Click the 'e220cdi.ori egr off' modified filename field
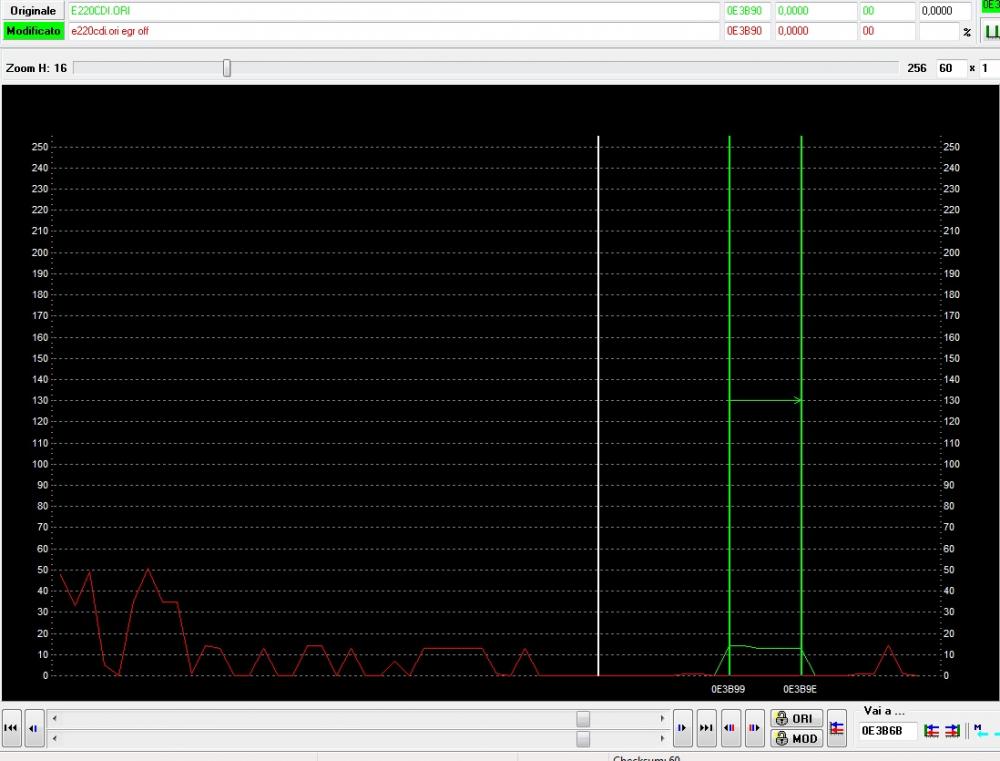Image resolution: width=1000 pixels, height=761 pixels. pos(393,31)
